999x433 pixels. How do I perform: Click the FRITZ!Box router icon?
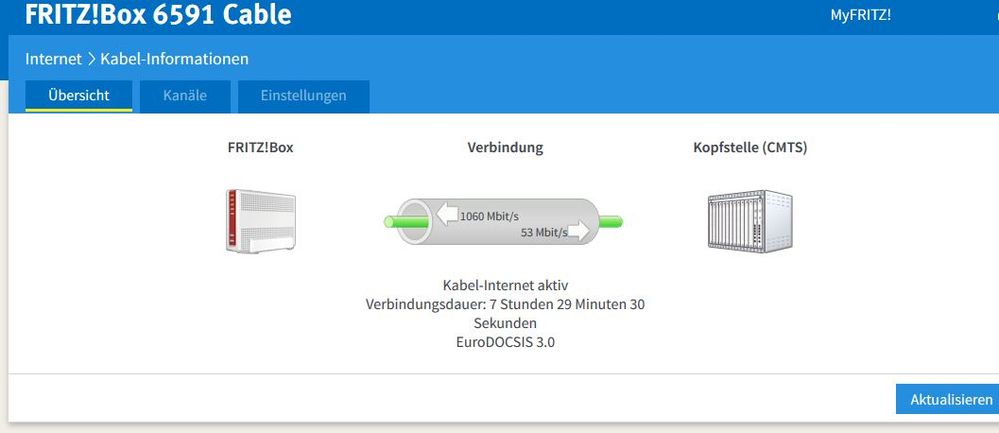point(260,221)
